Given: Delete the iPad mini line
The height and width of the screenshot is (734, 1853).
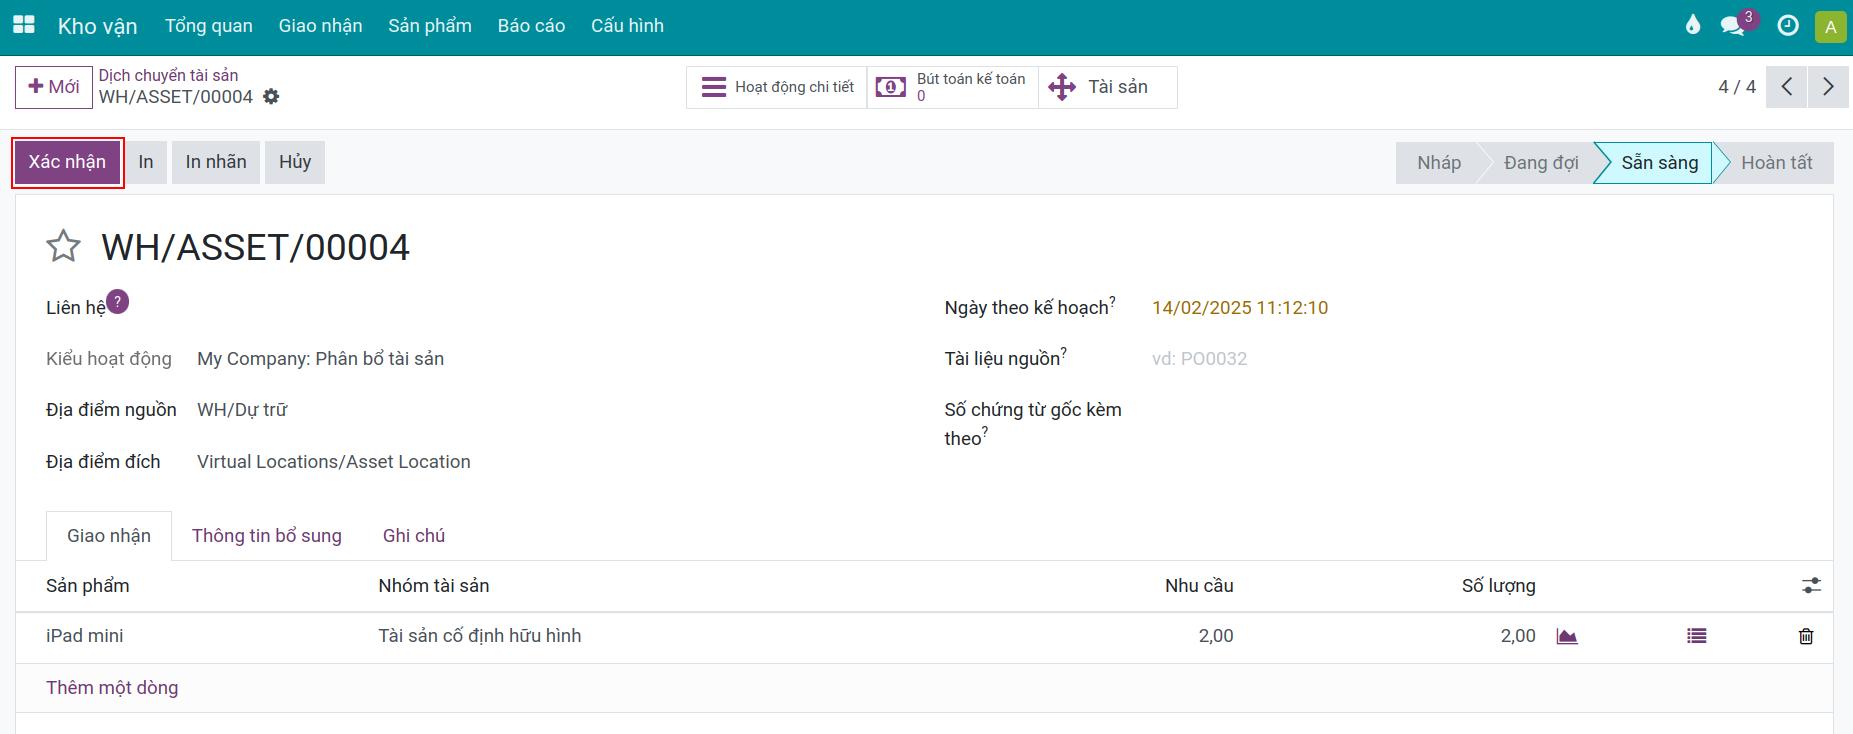Looking at the screenshot, I should 1806,636.
